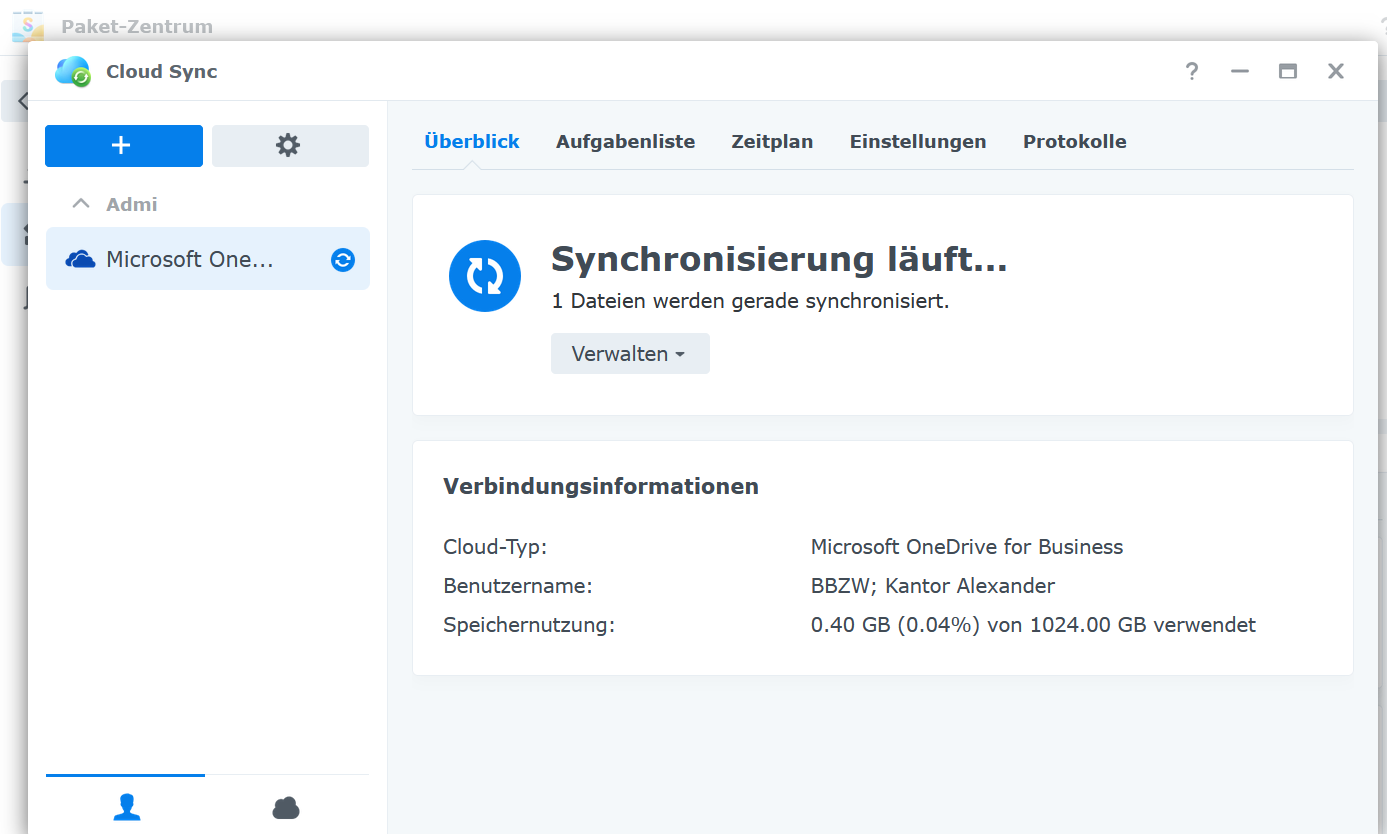Open the gear settings button in sidebar
Viewport: 1387px width, 834px height.
[290, 146]
